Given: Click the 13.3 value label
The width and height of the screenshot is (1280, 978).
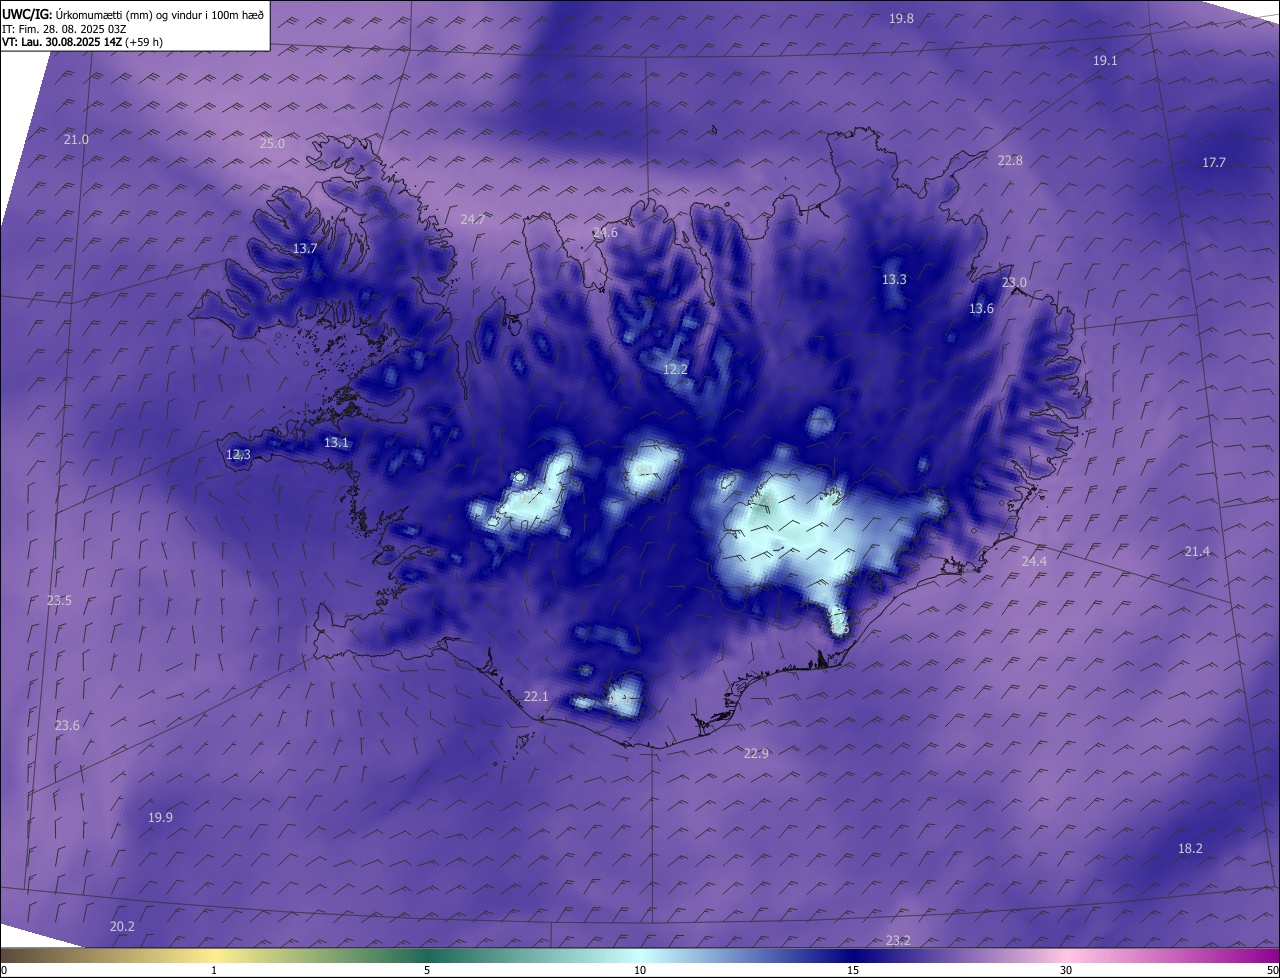Looking at the screenshot, I should click(894, 279).
